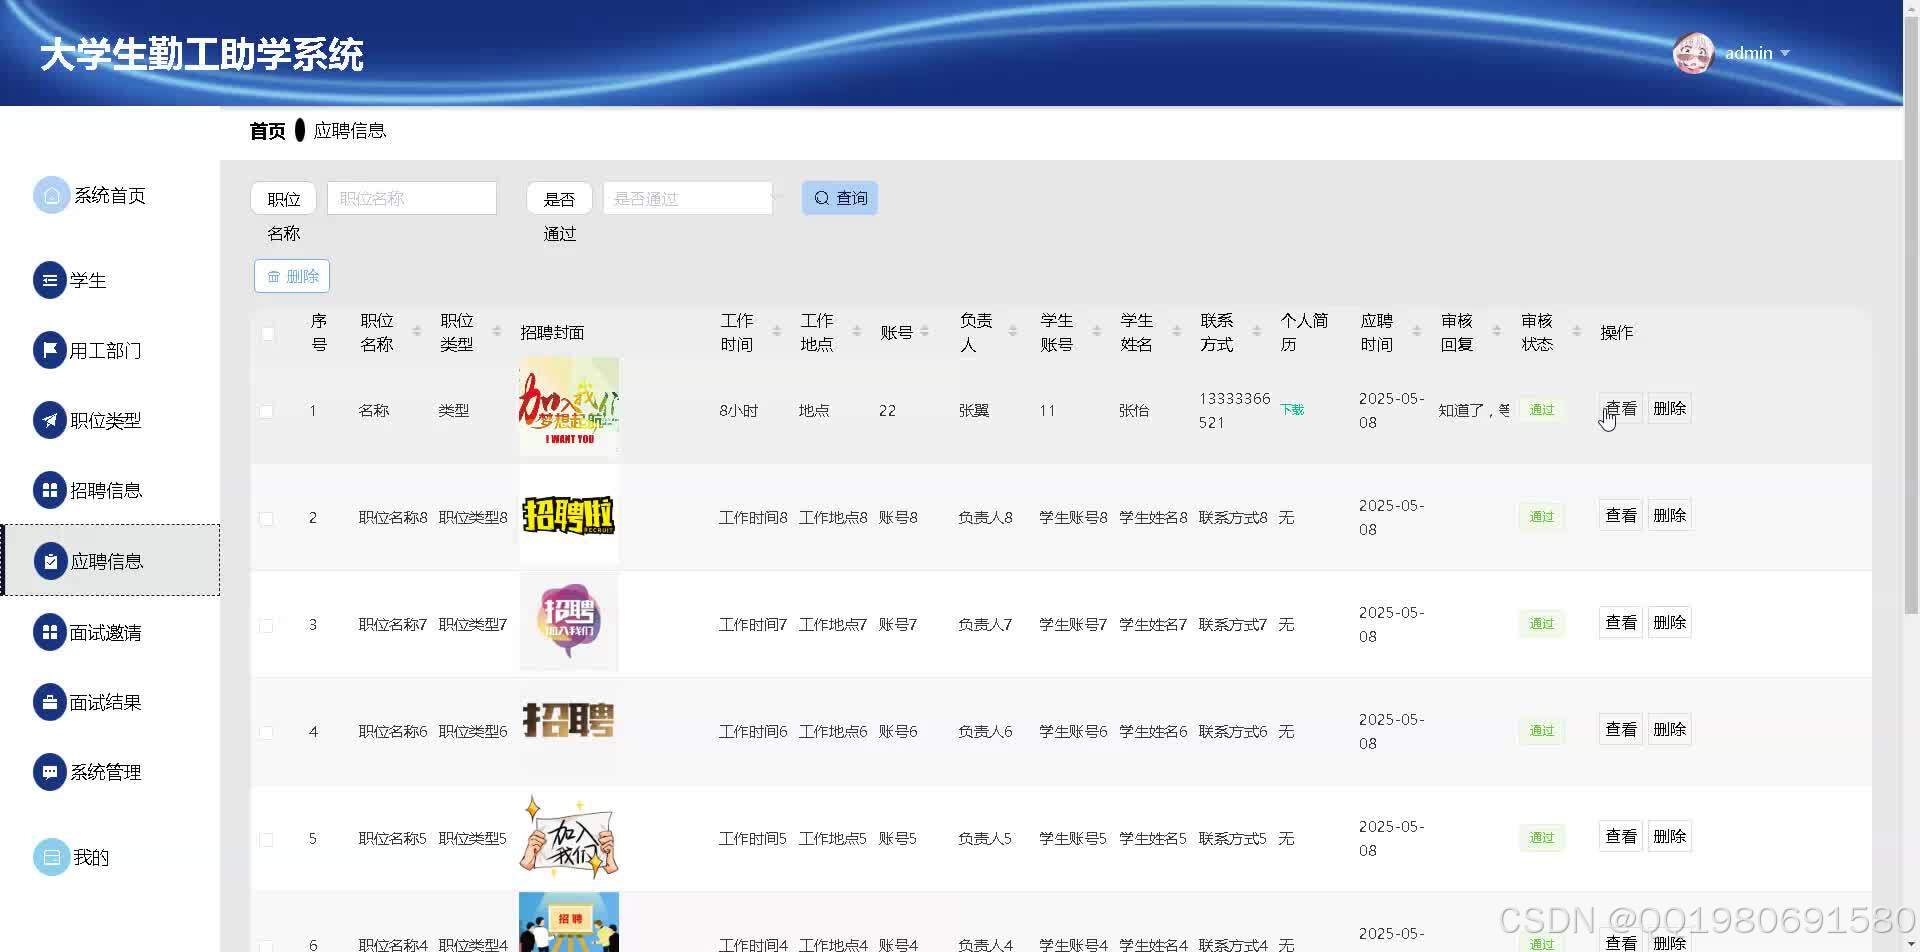Toggle the select-all checkbox in table header
1920x952 pixels.
coord(267,333)
